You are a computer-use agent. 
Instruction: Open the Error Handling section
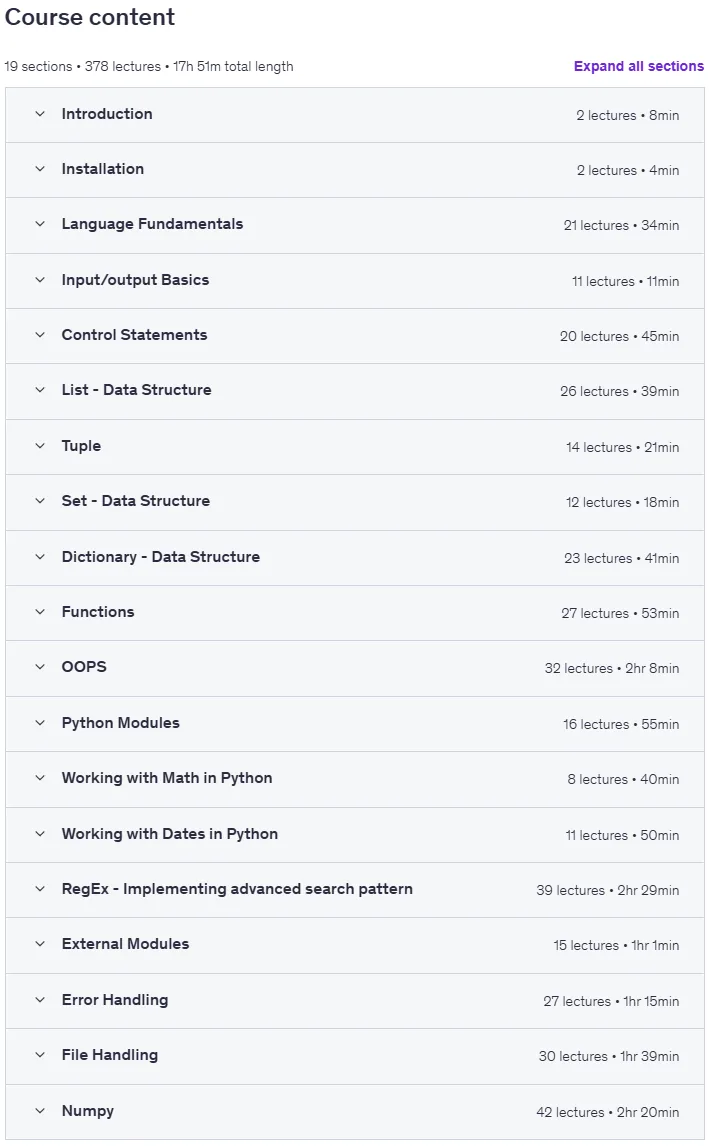coord(355,1001)
